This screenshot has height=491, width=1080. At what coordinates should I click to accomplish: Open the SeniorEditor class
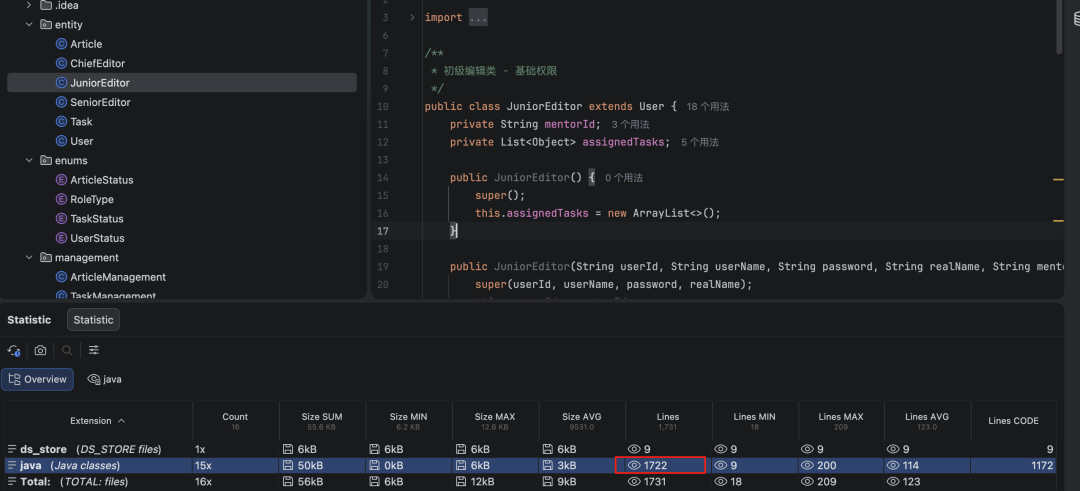pyautogui.click(x=100, y=102)
